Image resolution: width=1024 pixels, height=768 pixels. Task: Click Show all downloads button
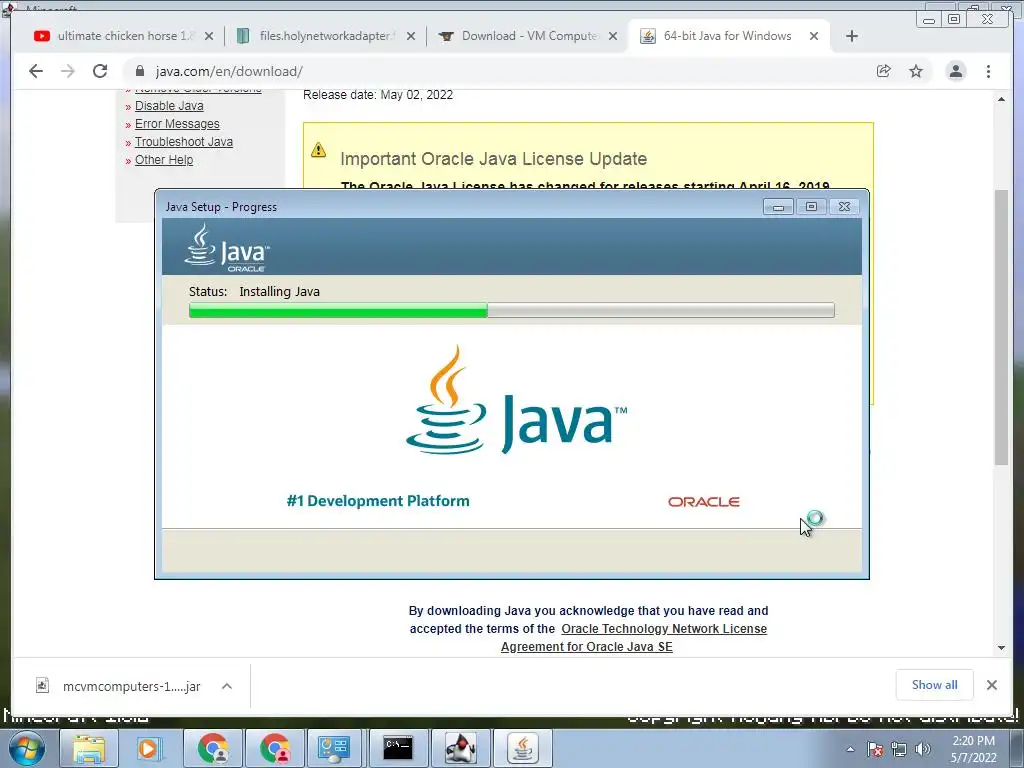click(x=935, y=685)
